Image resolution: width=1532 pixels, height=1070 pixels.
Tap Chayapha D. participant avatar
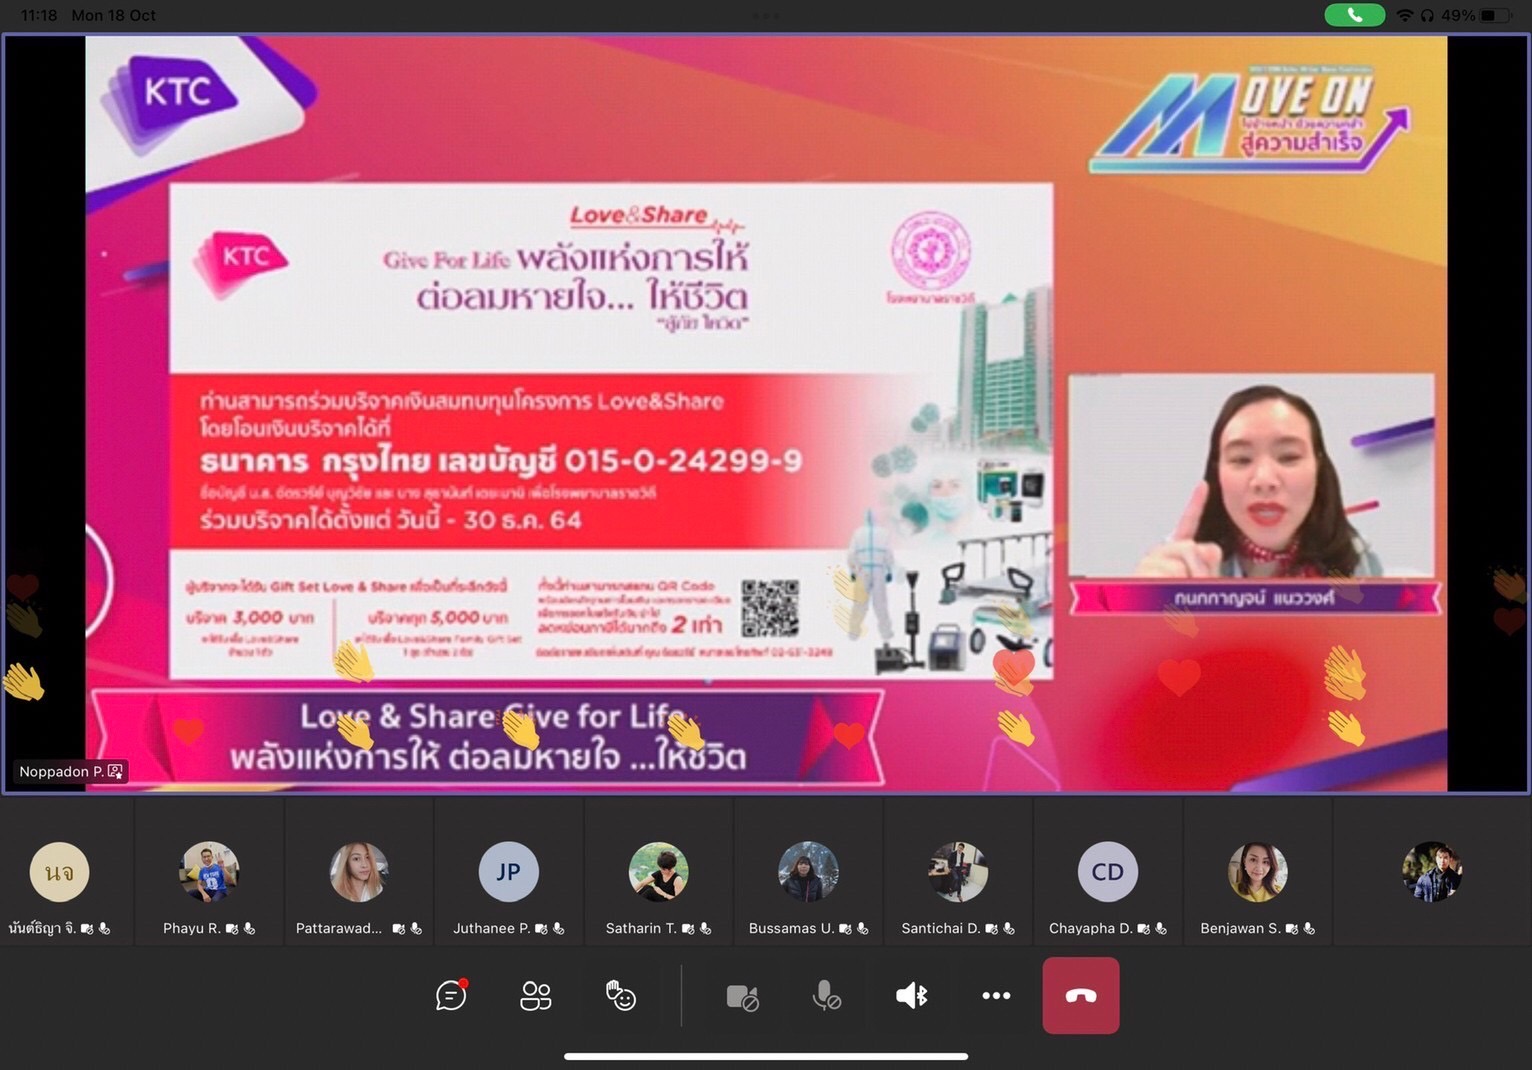coord(1107,872)
